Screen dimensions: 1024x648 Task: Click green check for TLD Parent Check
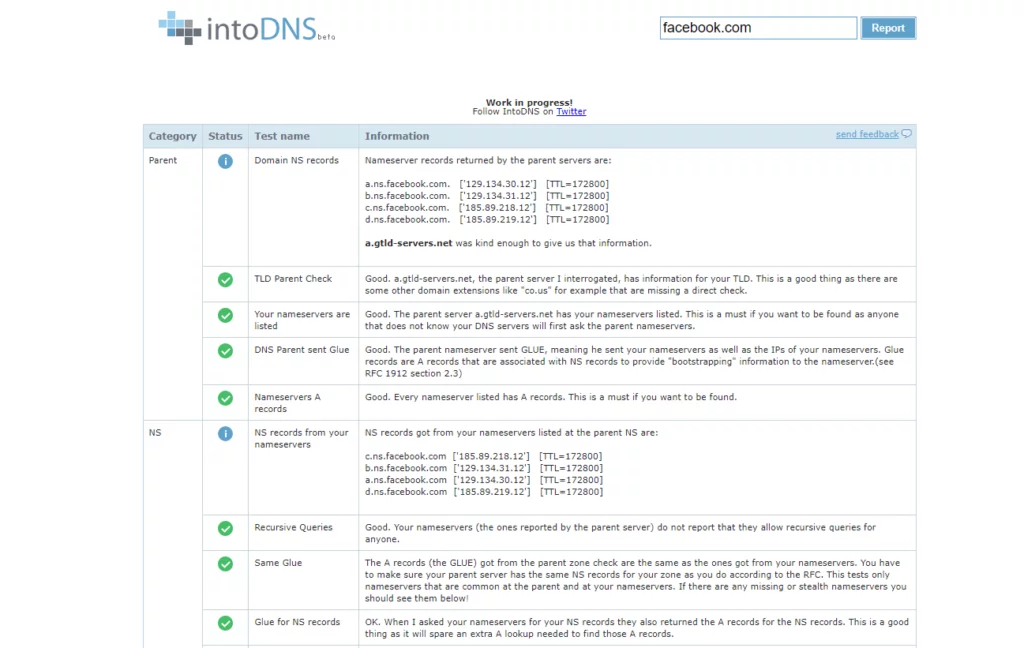[x=225, y=280]
